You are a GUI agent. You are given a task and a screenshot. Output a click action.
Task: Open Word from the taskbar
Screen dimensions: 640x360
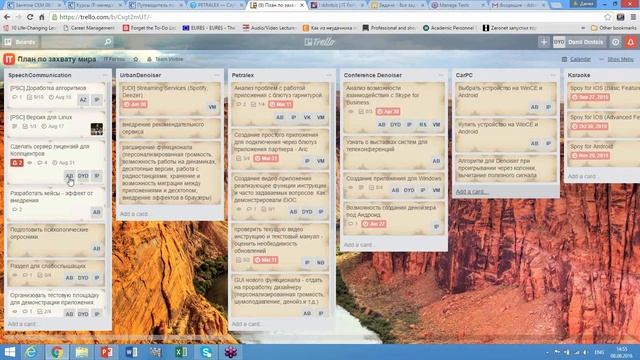click(131, 352)
